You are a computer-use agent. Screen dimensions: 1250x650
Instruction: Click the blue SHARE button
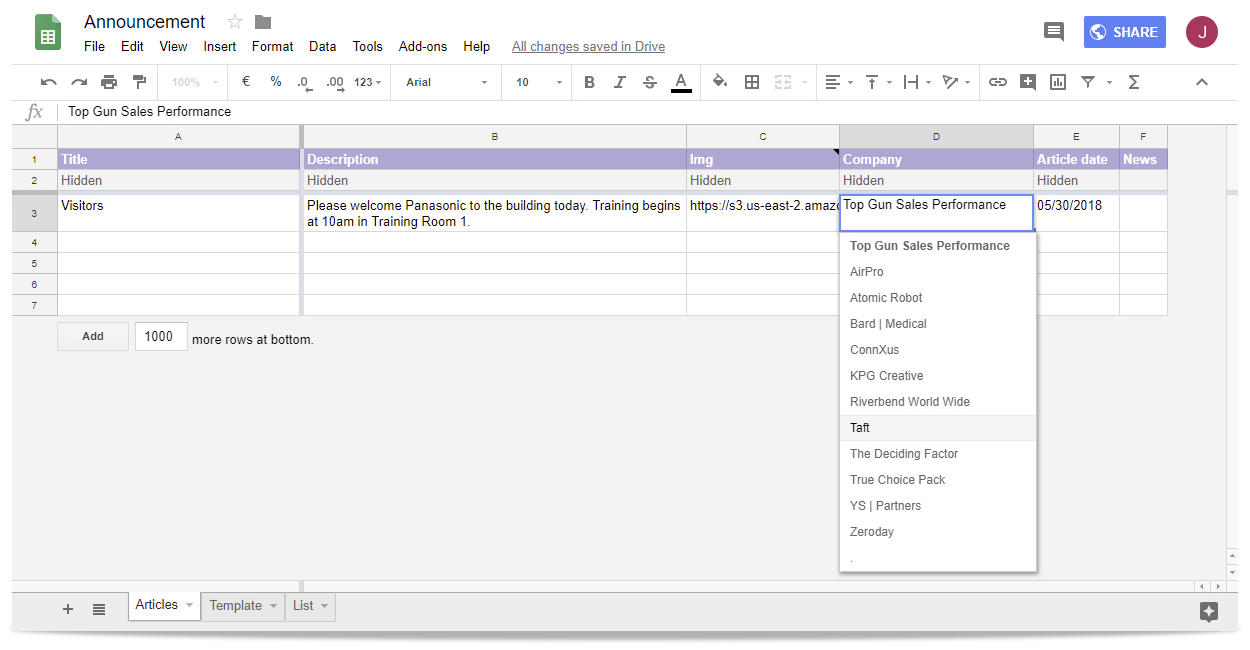click(x=1125, y=32)
